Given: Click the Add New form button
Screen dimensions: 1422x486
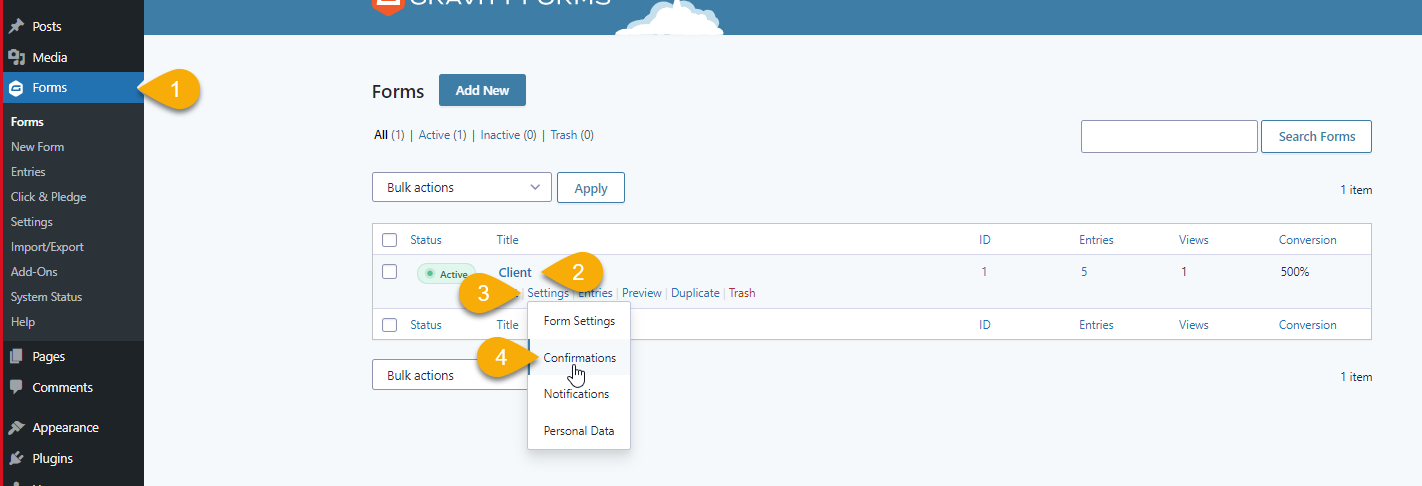Looking at the screenshot, I should tap(482, 90).
